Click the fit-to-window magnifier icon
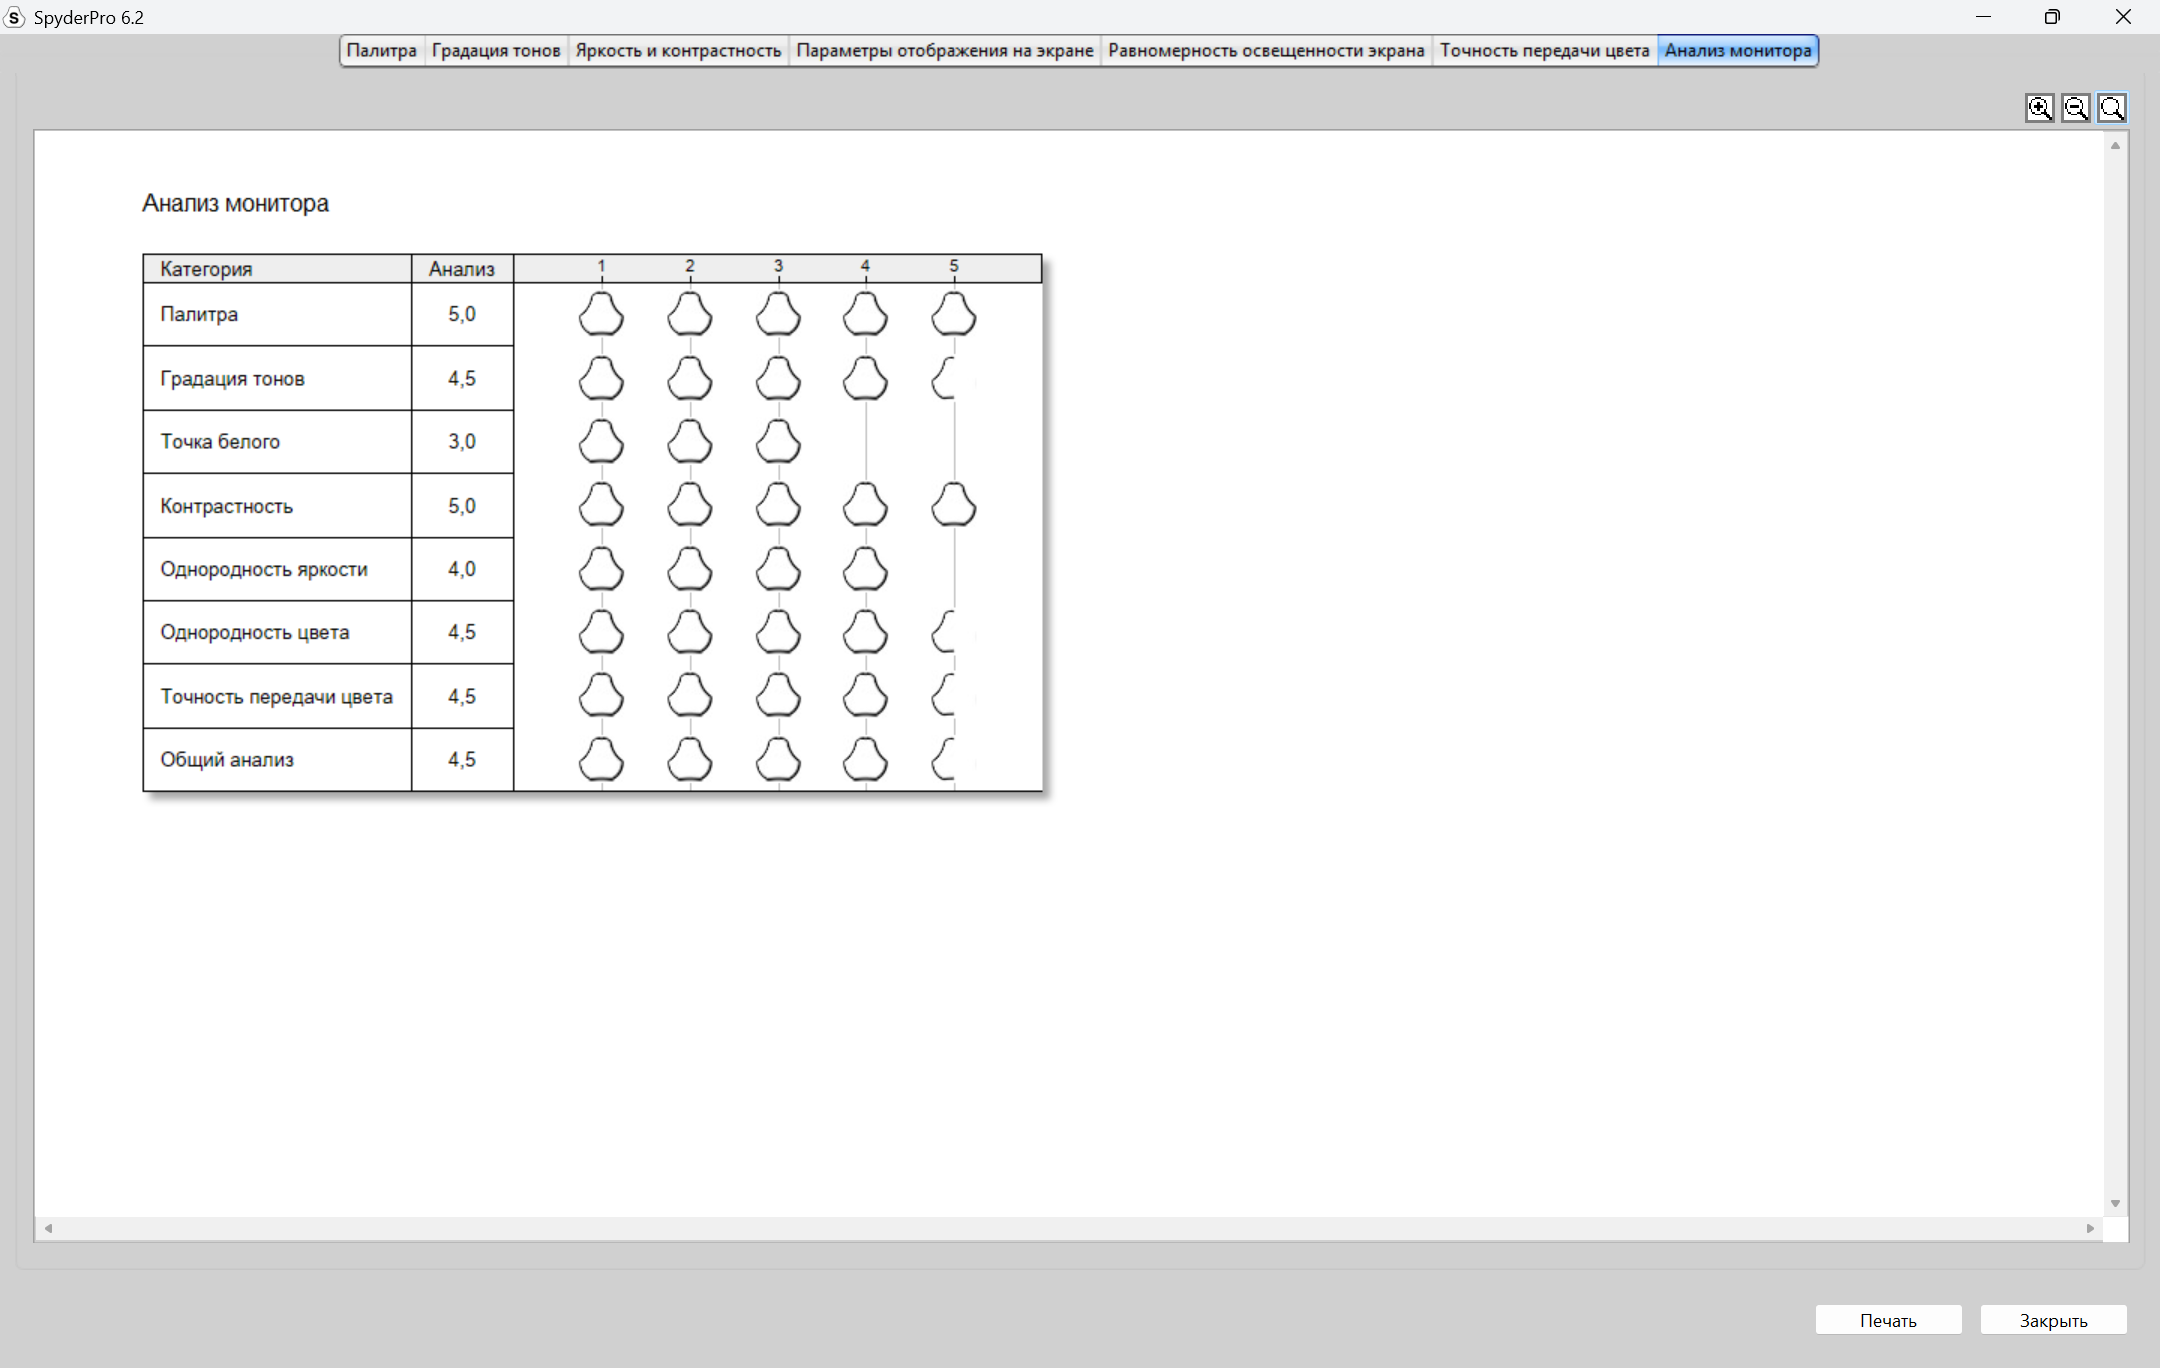The height and width of the screenshot is (1368, 2160). (2111, 108)
